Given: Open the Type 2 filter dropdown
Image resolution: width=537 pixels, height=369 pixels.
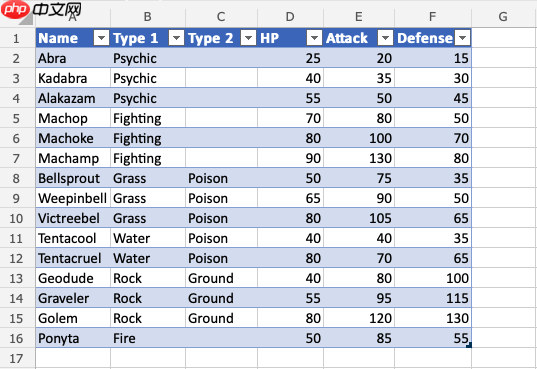Looking at the screenshot, I should tap(248, 38).
